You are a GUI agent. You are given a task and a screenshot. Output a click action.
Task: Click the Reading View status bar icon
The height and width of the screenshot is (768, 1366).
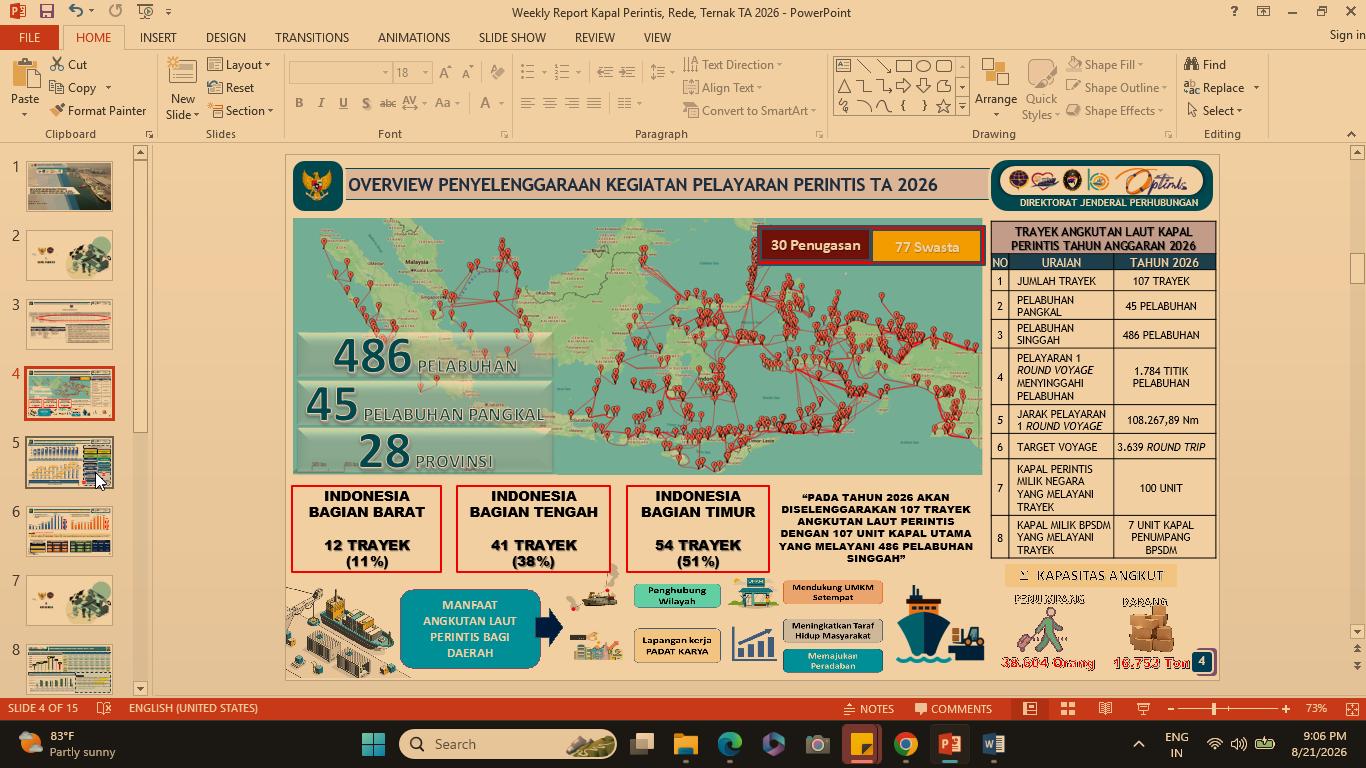[x=1105, y=709]
